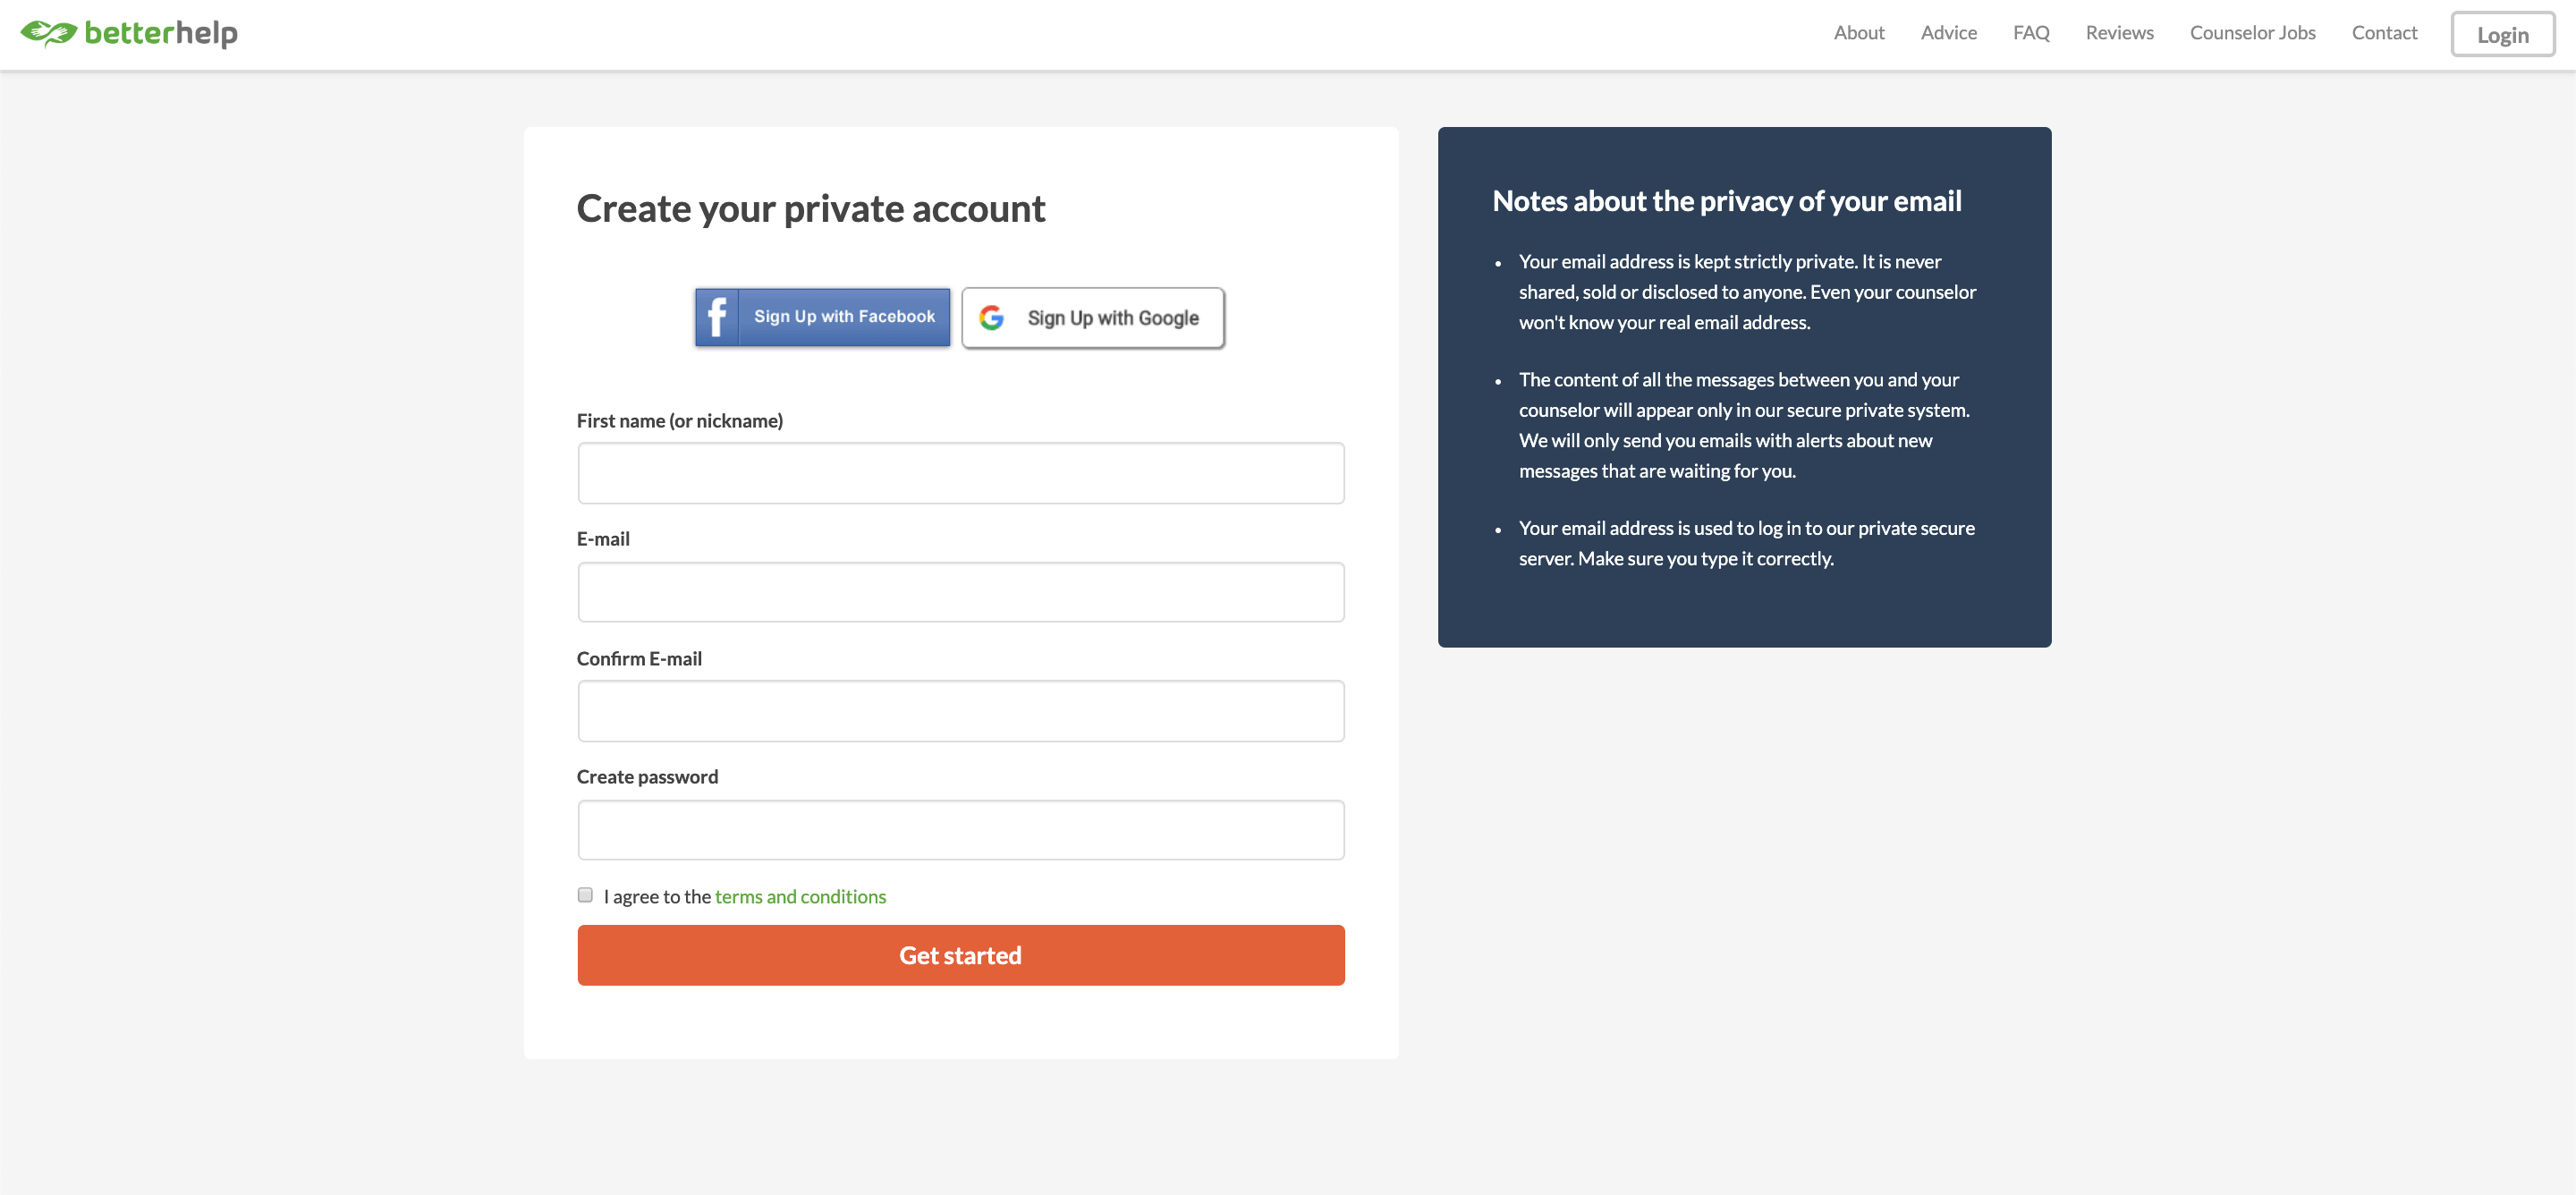The width and height of the screenshot is (2576, 1195).
Task: Open Counselor Jobs in navigation
Action: [x=2252, y=33]
